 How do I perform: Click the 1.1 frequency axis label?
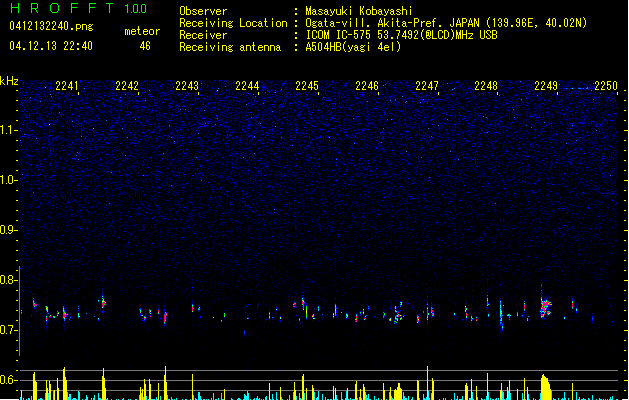(8, 130)
